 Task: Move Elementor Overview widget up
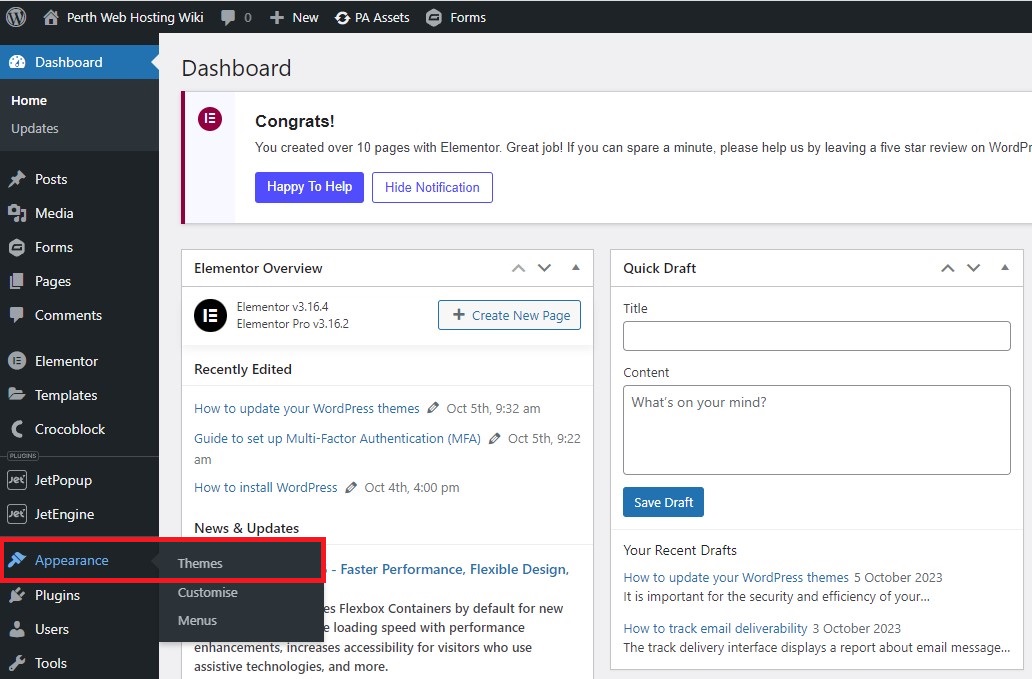point(519,268)
